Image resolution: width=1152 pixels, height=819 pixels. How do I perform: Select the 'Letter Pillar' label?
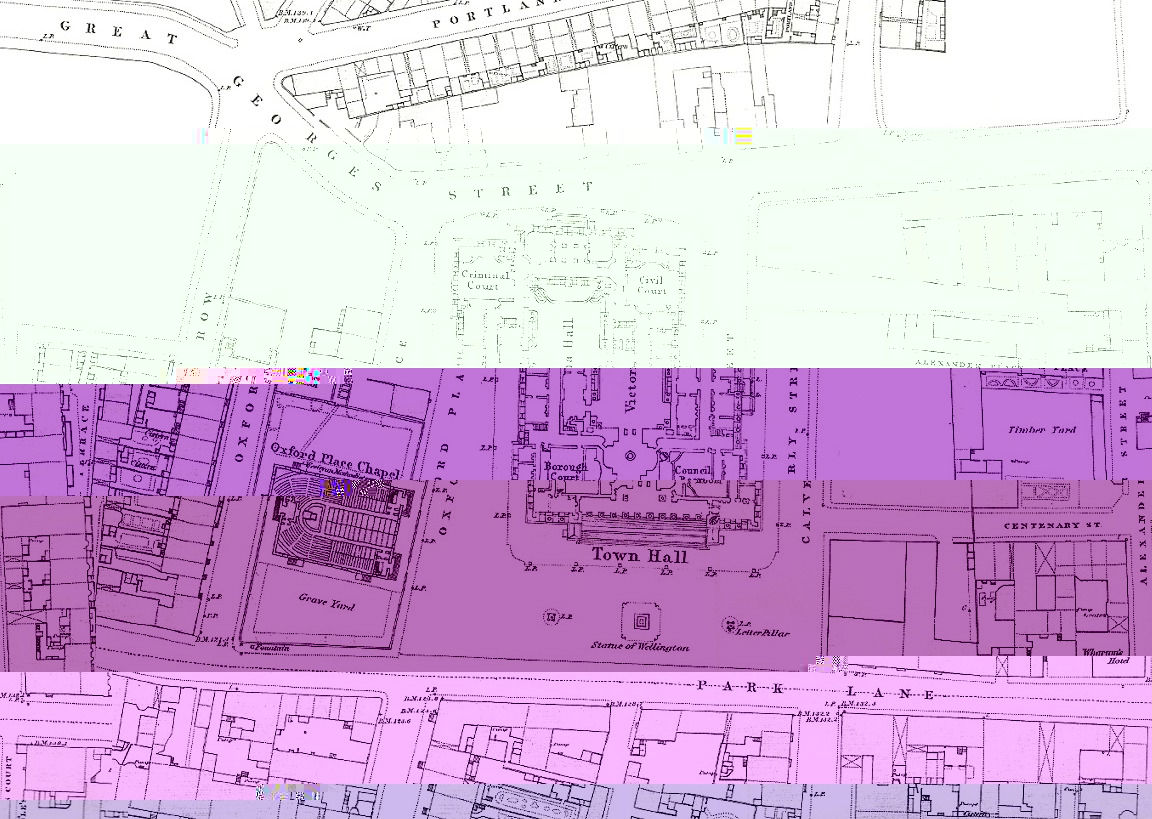click(x=763, y=632)
